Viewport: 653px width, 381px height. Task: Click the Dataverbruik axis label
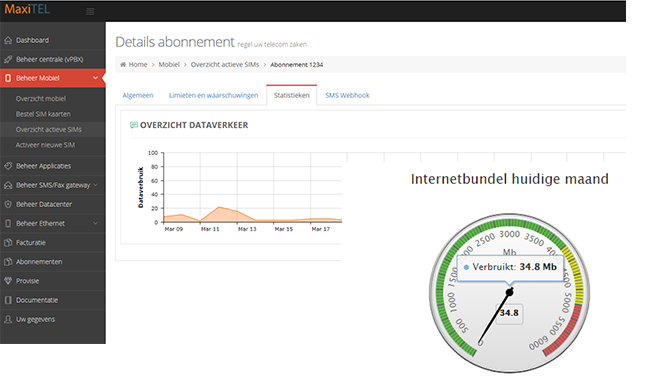(x=141, y=187)
